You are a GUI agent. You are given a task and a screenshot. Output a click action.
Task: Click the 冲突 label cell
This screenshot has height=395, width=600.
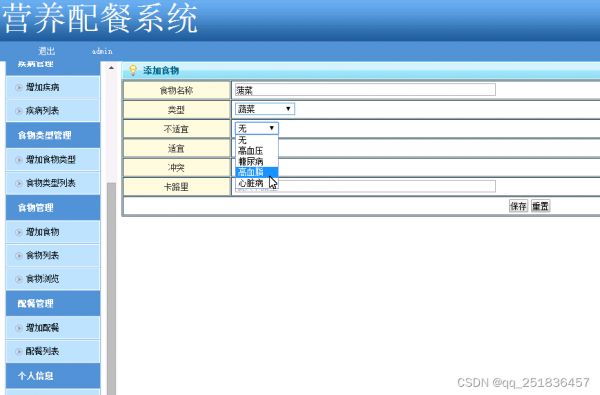point(176,167)
